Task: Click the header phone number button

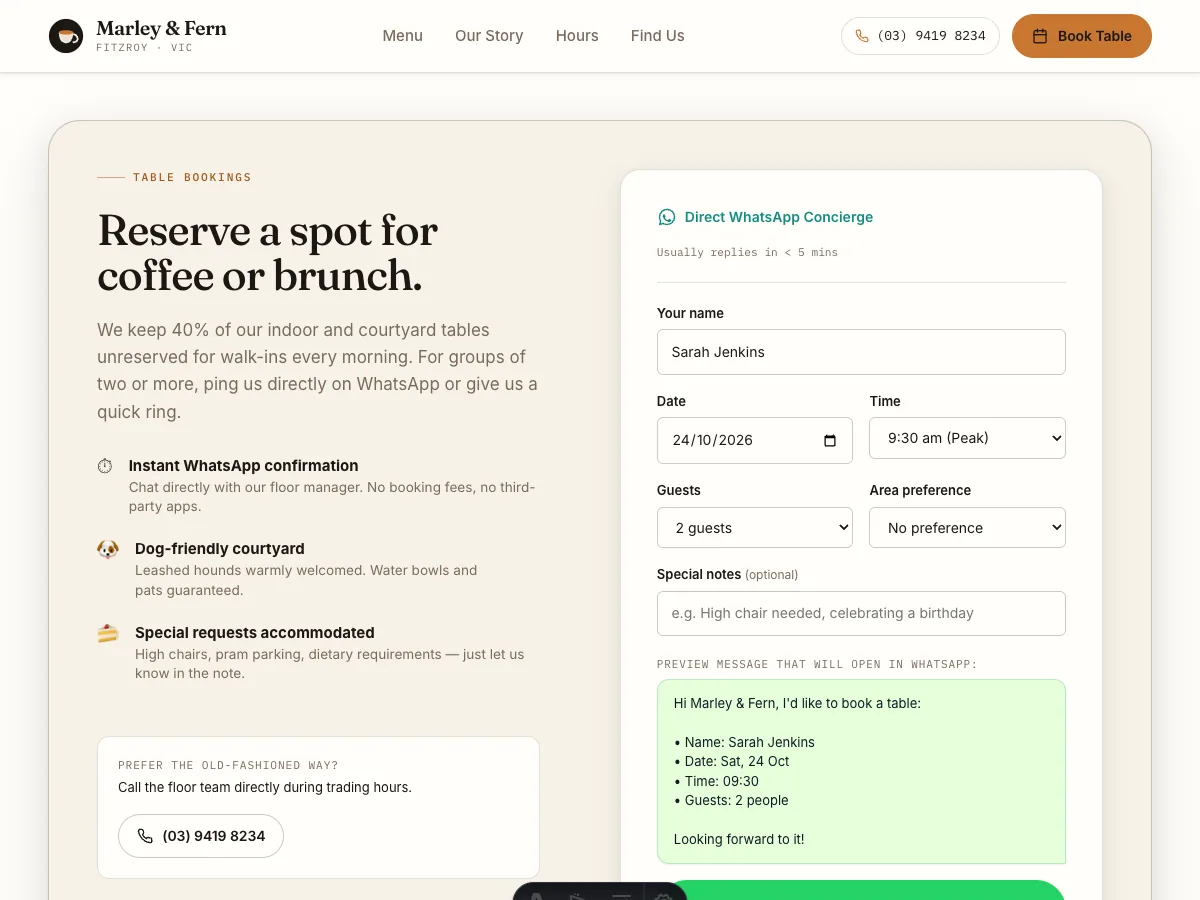Action: coord(920,36)
